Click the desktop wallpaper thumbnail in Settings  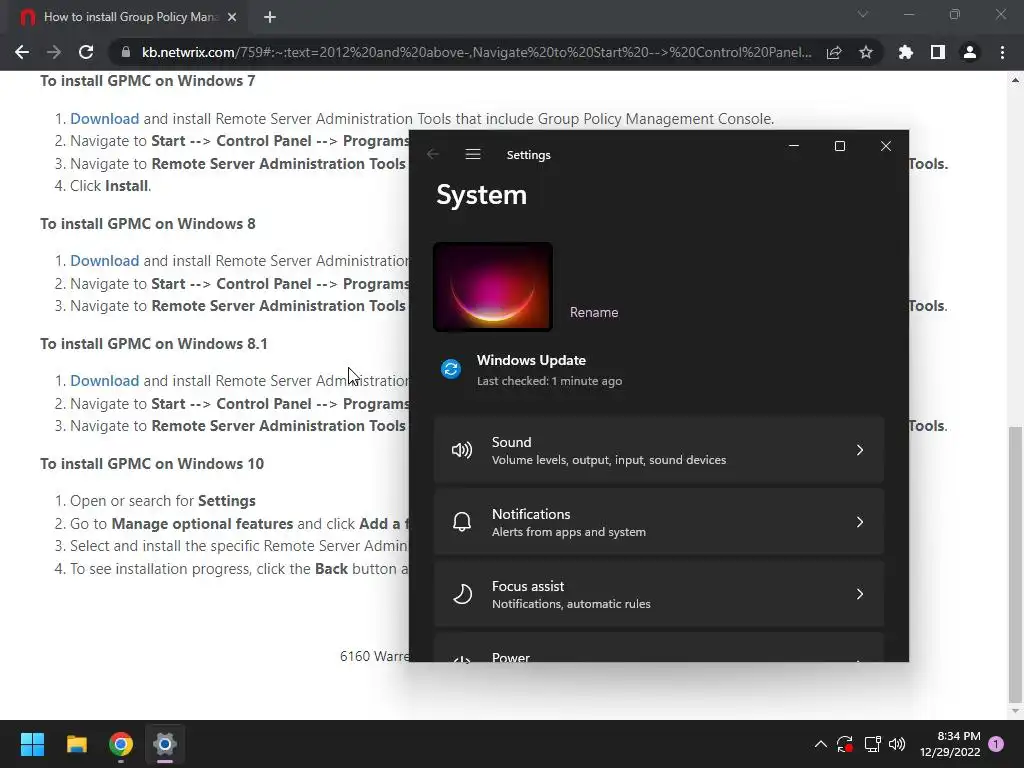492,287
